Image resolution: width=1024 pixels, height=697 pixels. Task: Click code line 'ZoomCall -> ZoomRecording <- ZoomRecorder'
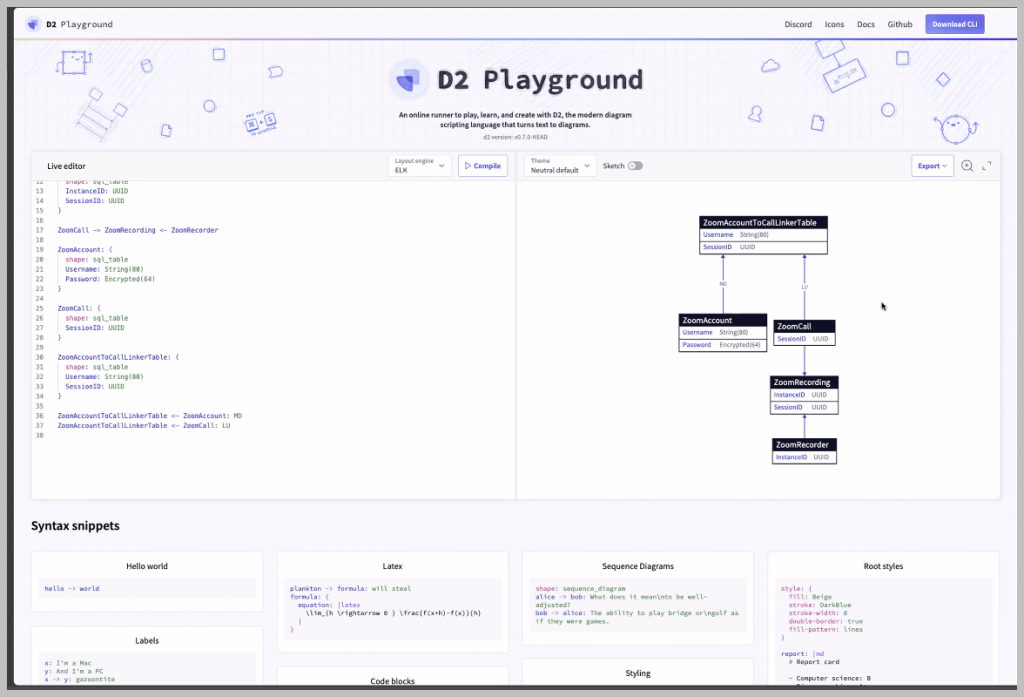click(138, 230)
